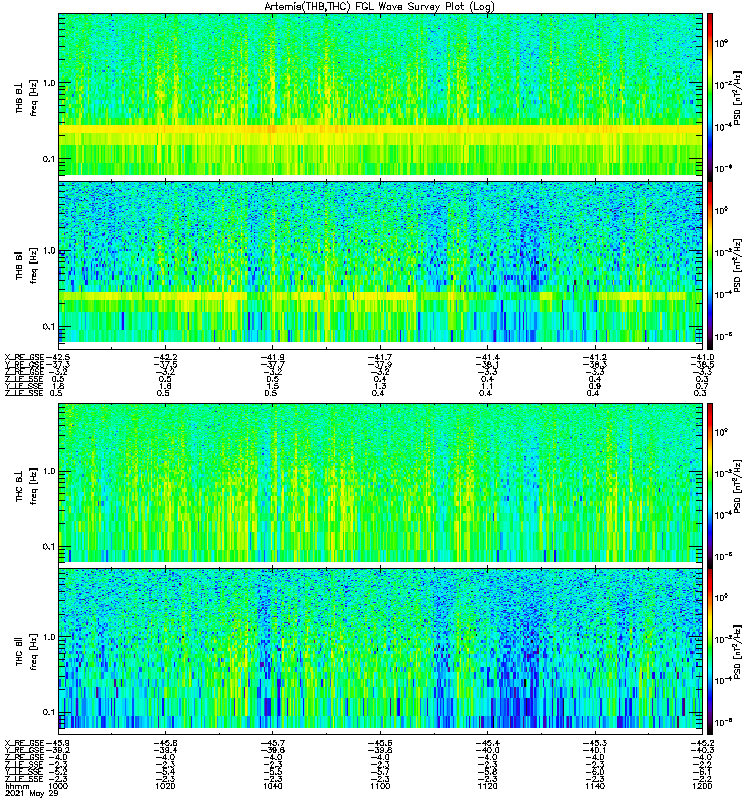This screenshot has width=750, height=800.
Task: Click the 1.0 frequency tick of THB B-parallel panel
Action: [x=49, y=251]
